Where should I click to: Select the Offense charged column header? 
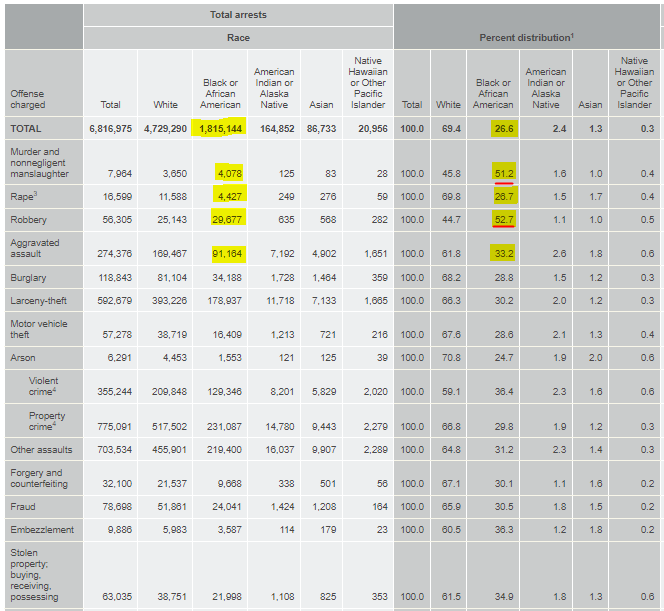[28, 99]
